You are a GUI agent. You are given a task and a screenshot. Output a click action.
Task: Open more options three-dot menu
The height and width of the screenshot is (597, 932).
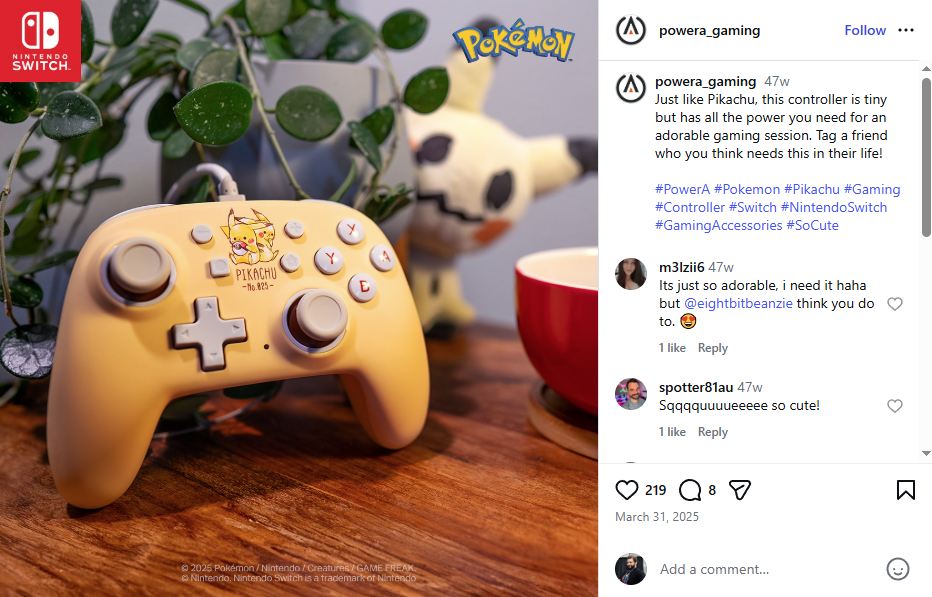pyautogui.click(x=906, y=30)
